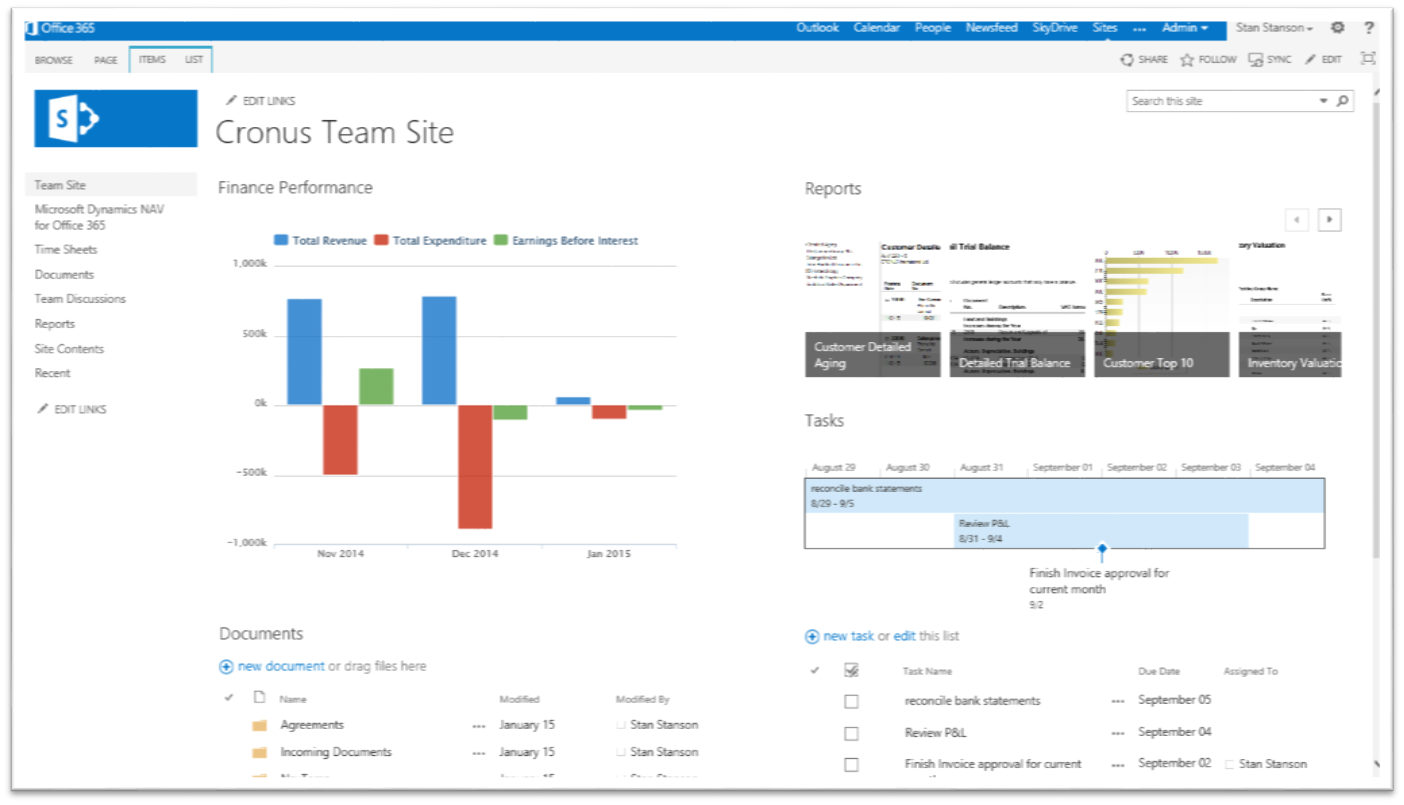Viewport: 1404px width, 805px height.
Task: Click the document type column icon
Action: pos(259,698)
